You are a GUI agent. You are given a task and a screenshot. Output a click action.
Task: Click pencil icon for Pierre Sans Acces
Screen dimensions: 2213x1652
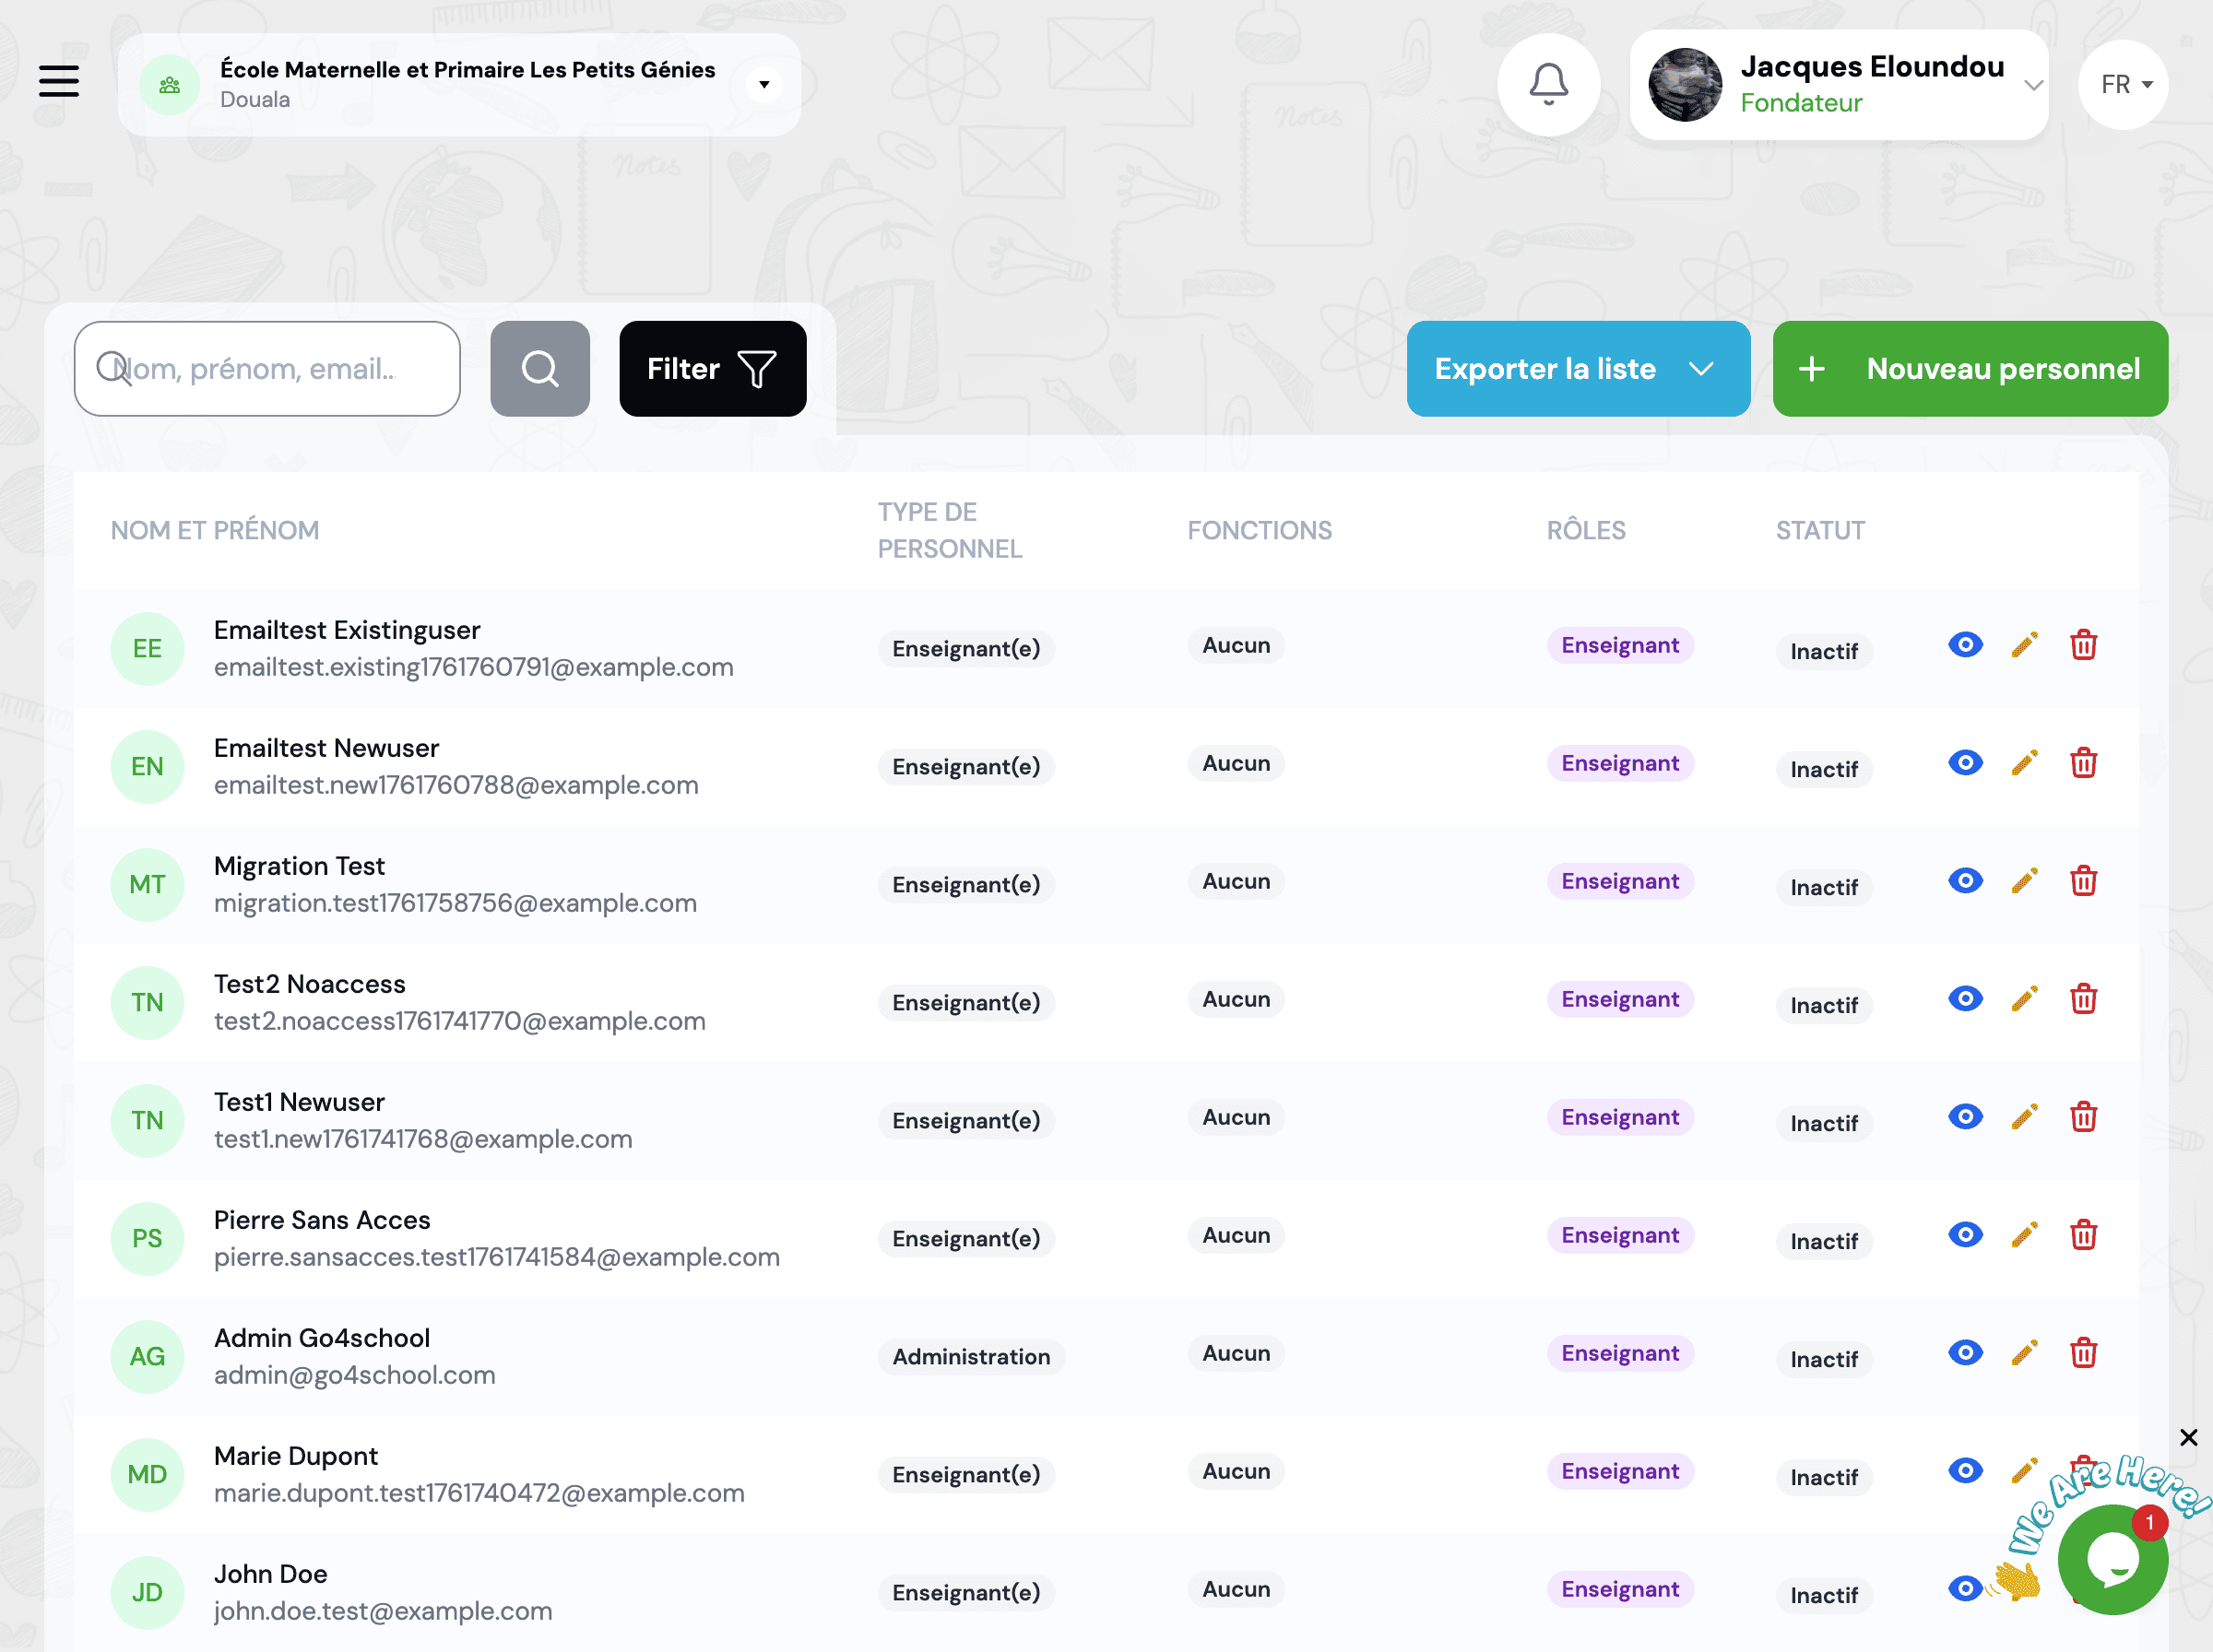[x=2024, y=1236]
